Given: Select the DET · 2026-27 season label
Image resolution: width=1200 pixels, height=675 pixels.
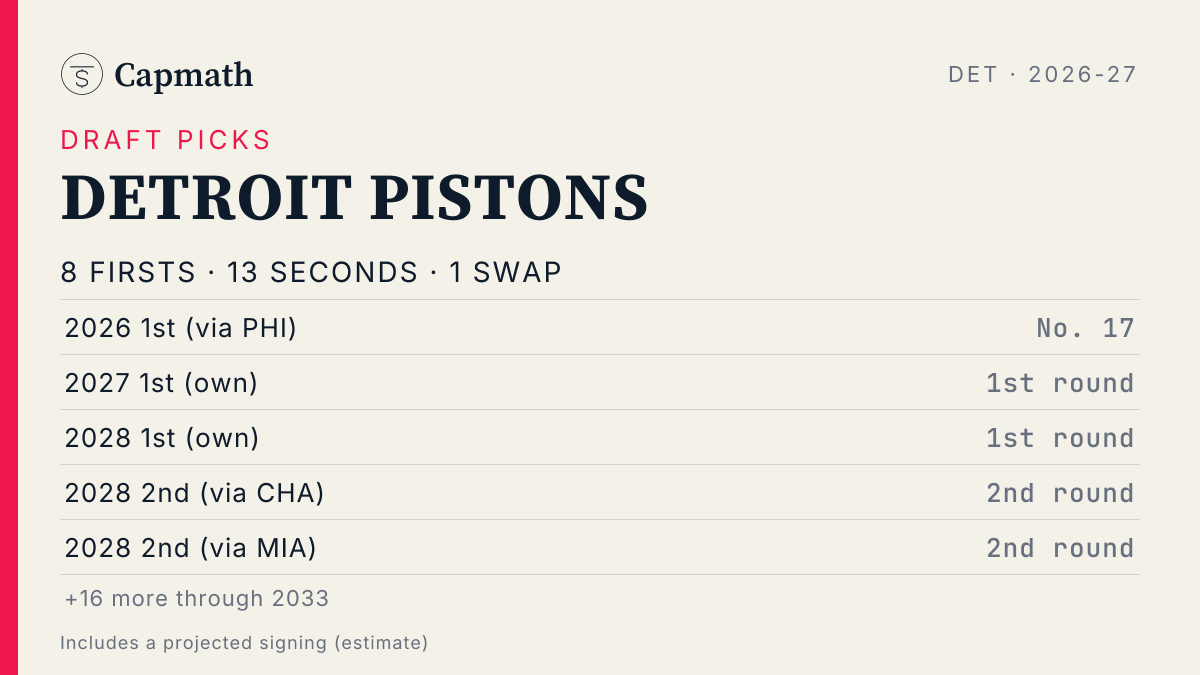Looking at the screenshot, I should (1043, 74).
